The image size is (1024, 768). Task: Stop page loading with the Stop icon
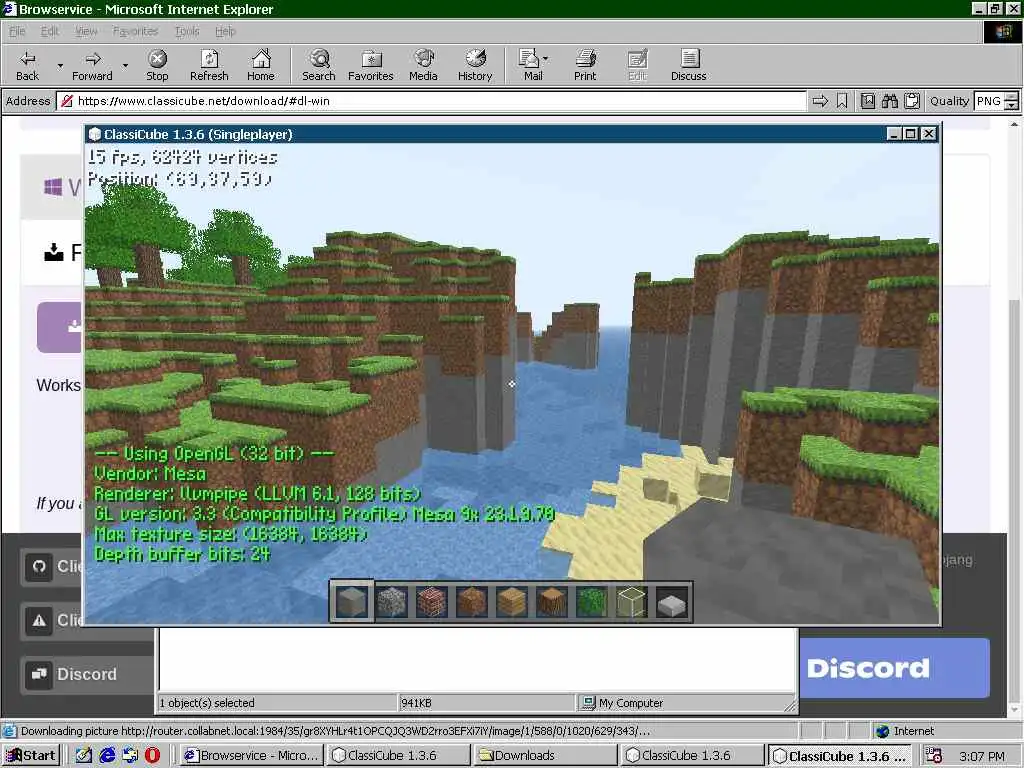pyautogui.click(x=157, y=59)
